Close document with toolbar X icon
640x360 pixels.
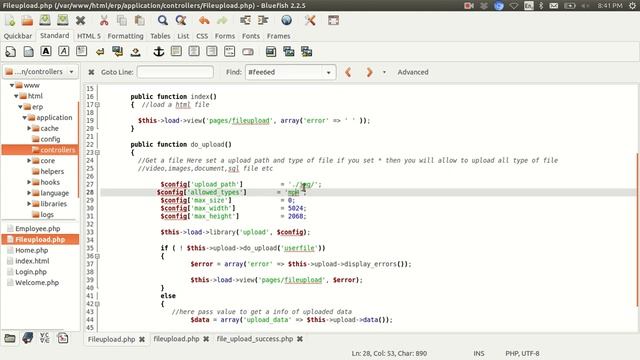pyautogui.click(x=80, y=20)
